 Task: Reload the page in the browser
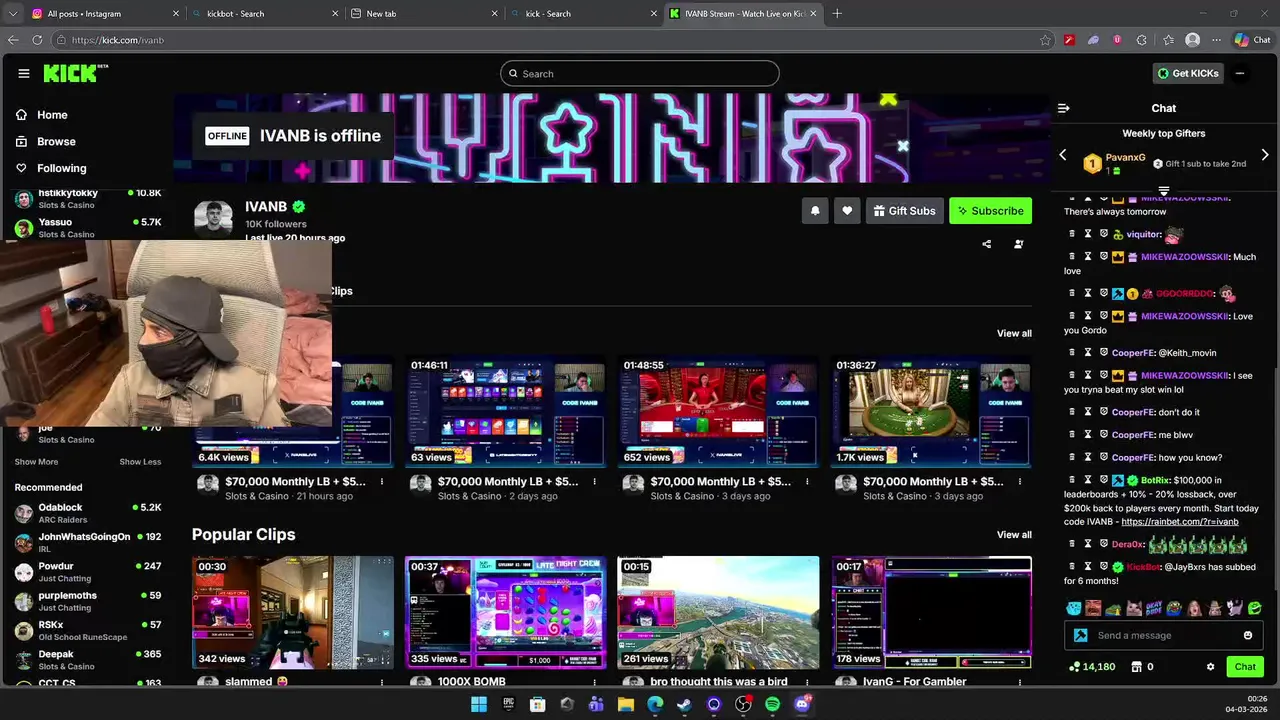tap(37, 40)
